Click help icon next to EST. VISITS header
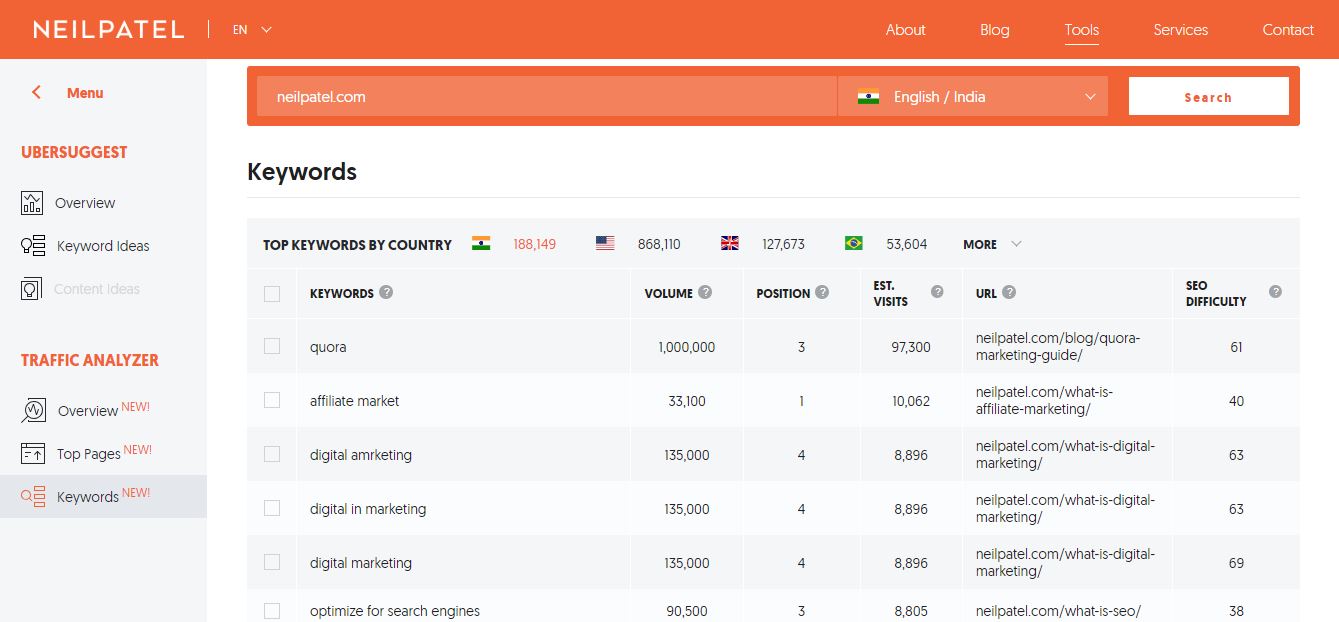 coord(937,292)
